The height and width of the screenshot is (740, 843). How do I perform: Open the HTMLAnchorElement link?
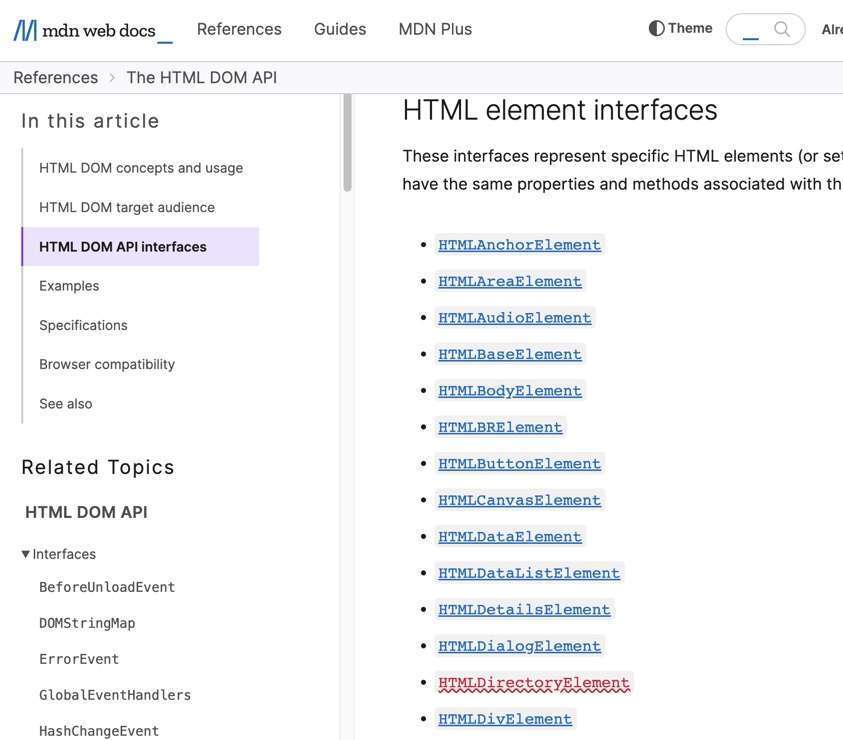[x=519, y=245]
